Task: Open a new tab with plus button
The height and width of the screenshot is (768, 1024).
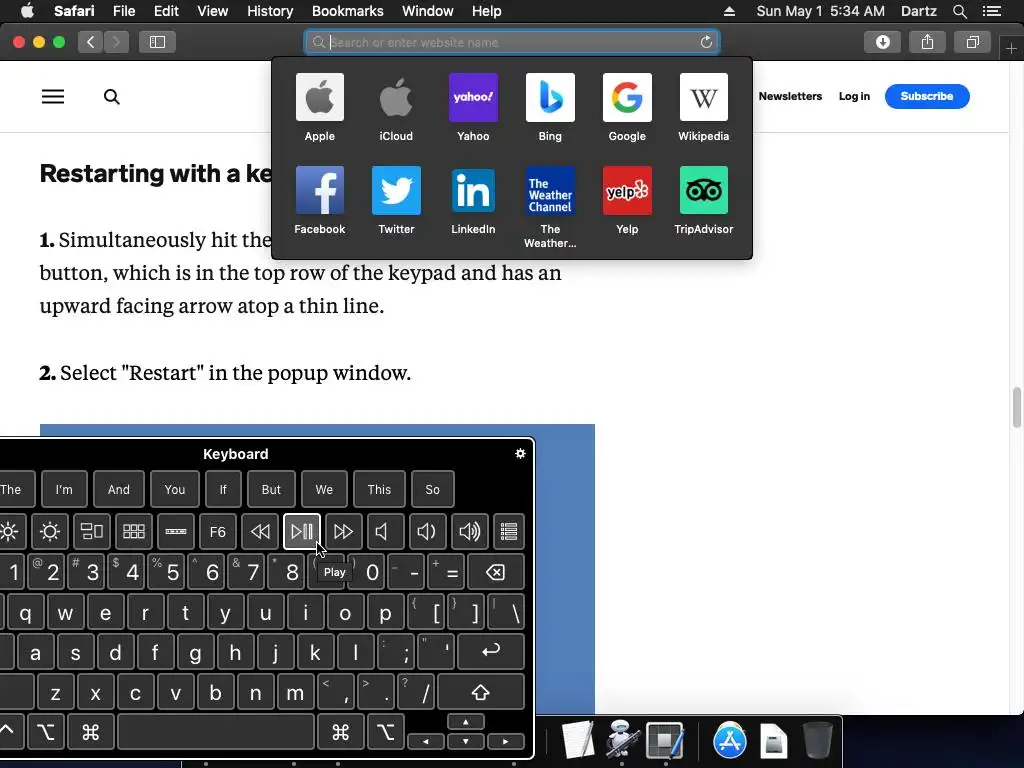Action: 1011,48
